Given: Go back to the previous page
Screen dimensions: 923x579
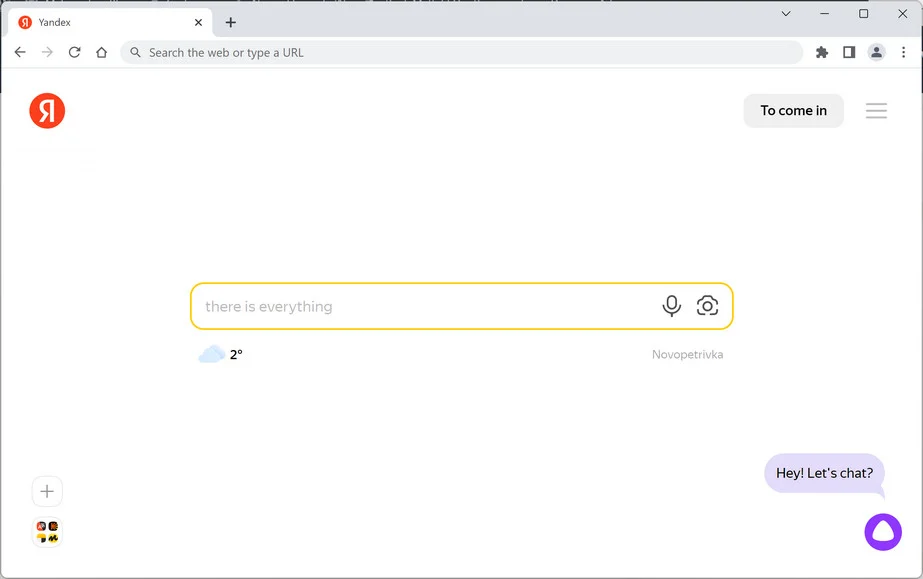Looking at the screenshot, I should click(20, 52).
